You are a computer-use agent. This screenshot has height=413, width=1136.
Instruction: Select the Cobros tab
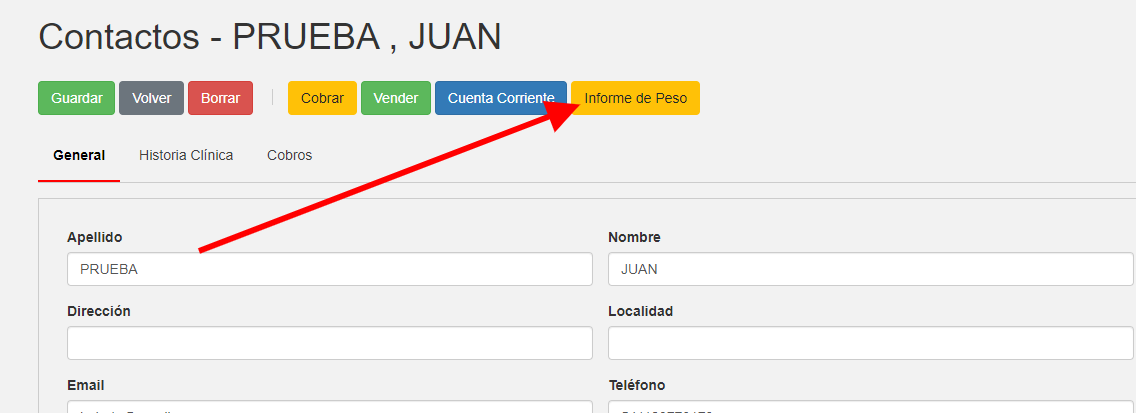289,155
